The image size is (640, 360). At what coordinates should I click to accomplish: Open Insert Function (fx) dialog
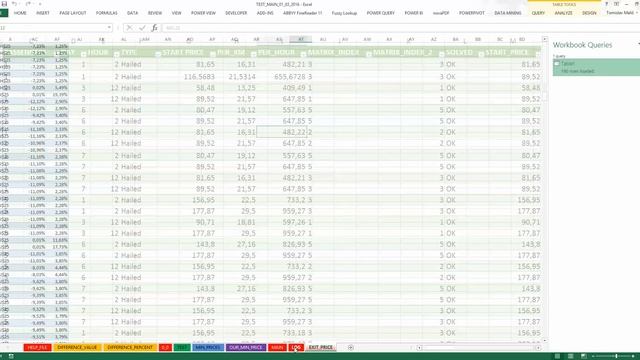(x=154, y=28)
